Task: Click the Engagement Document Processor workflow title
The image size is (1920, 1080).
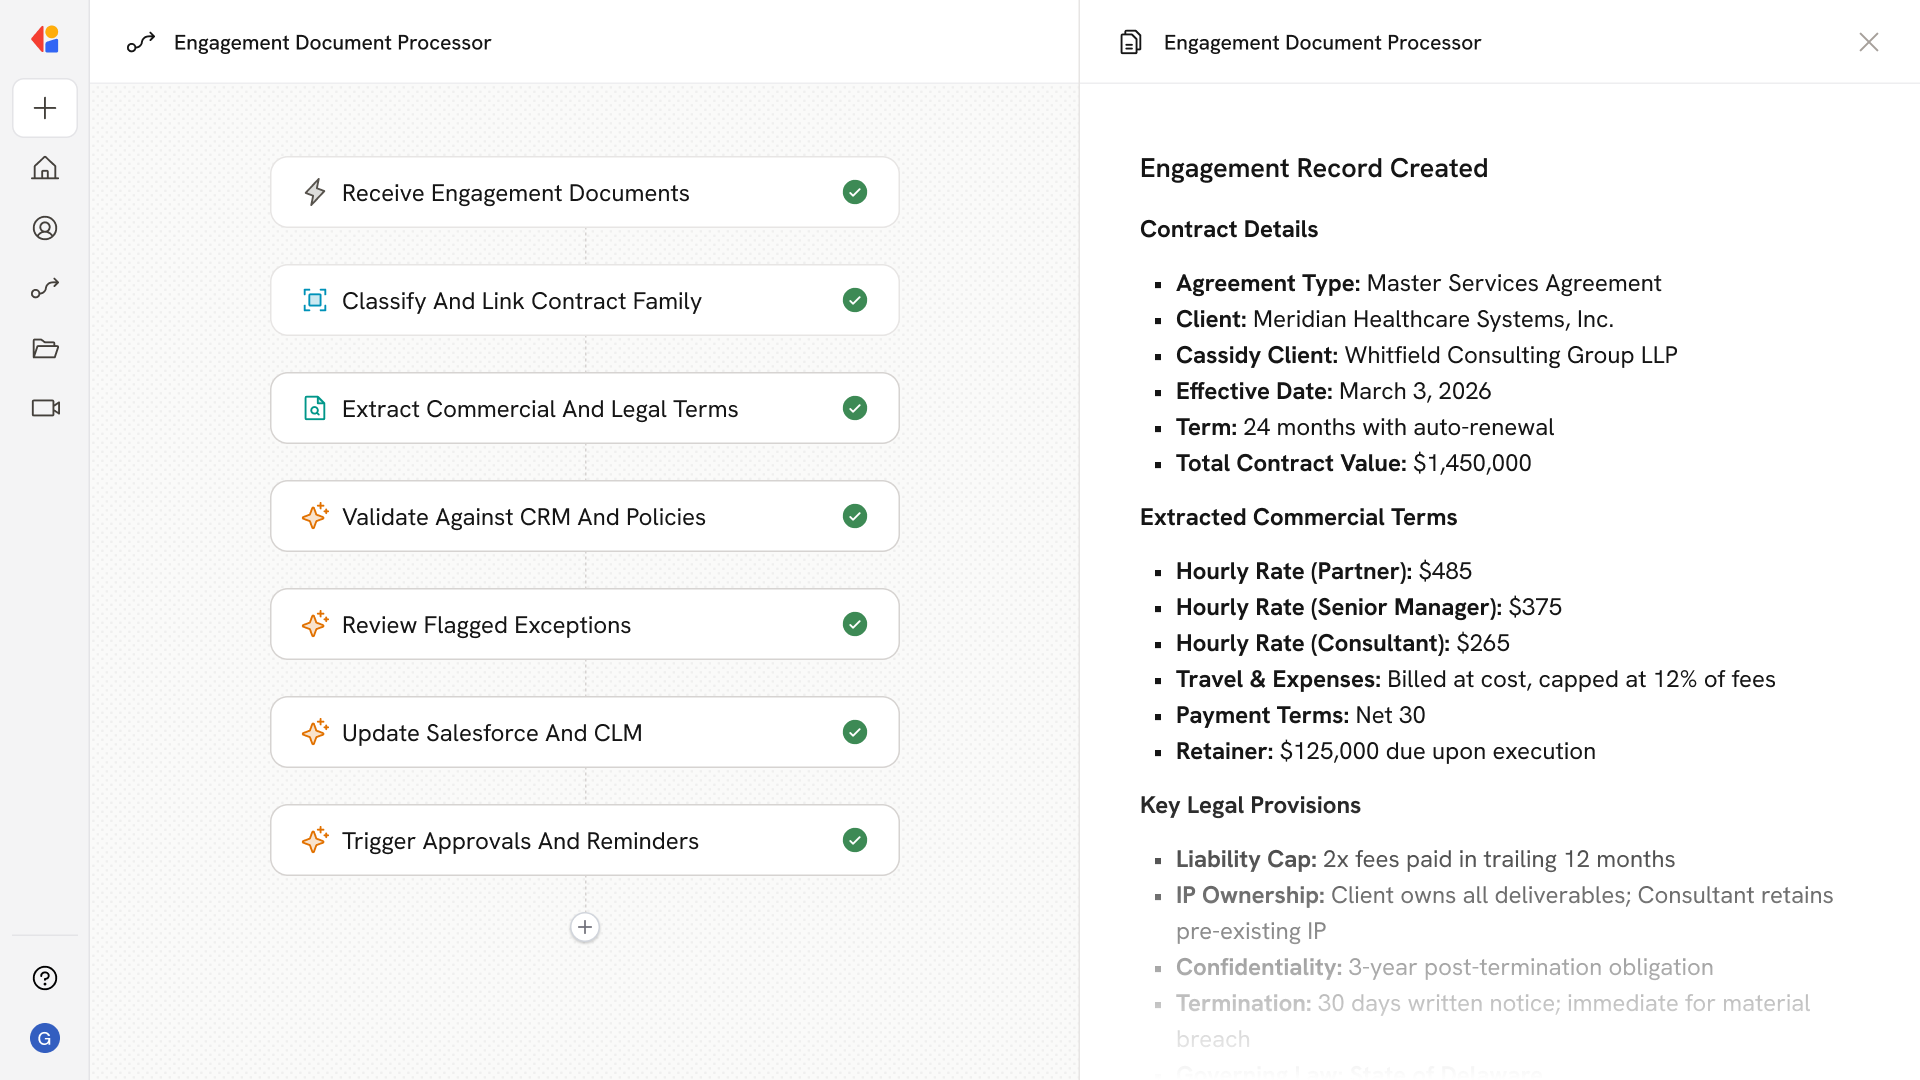Action: (332, 42)
